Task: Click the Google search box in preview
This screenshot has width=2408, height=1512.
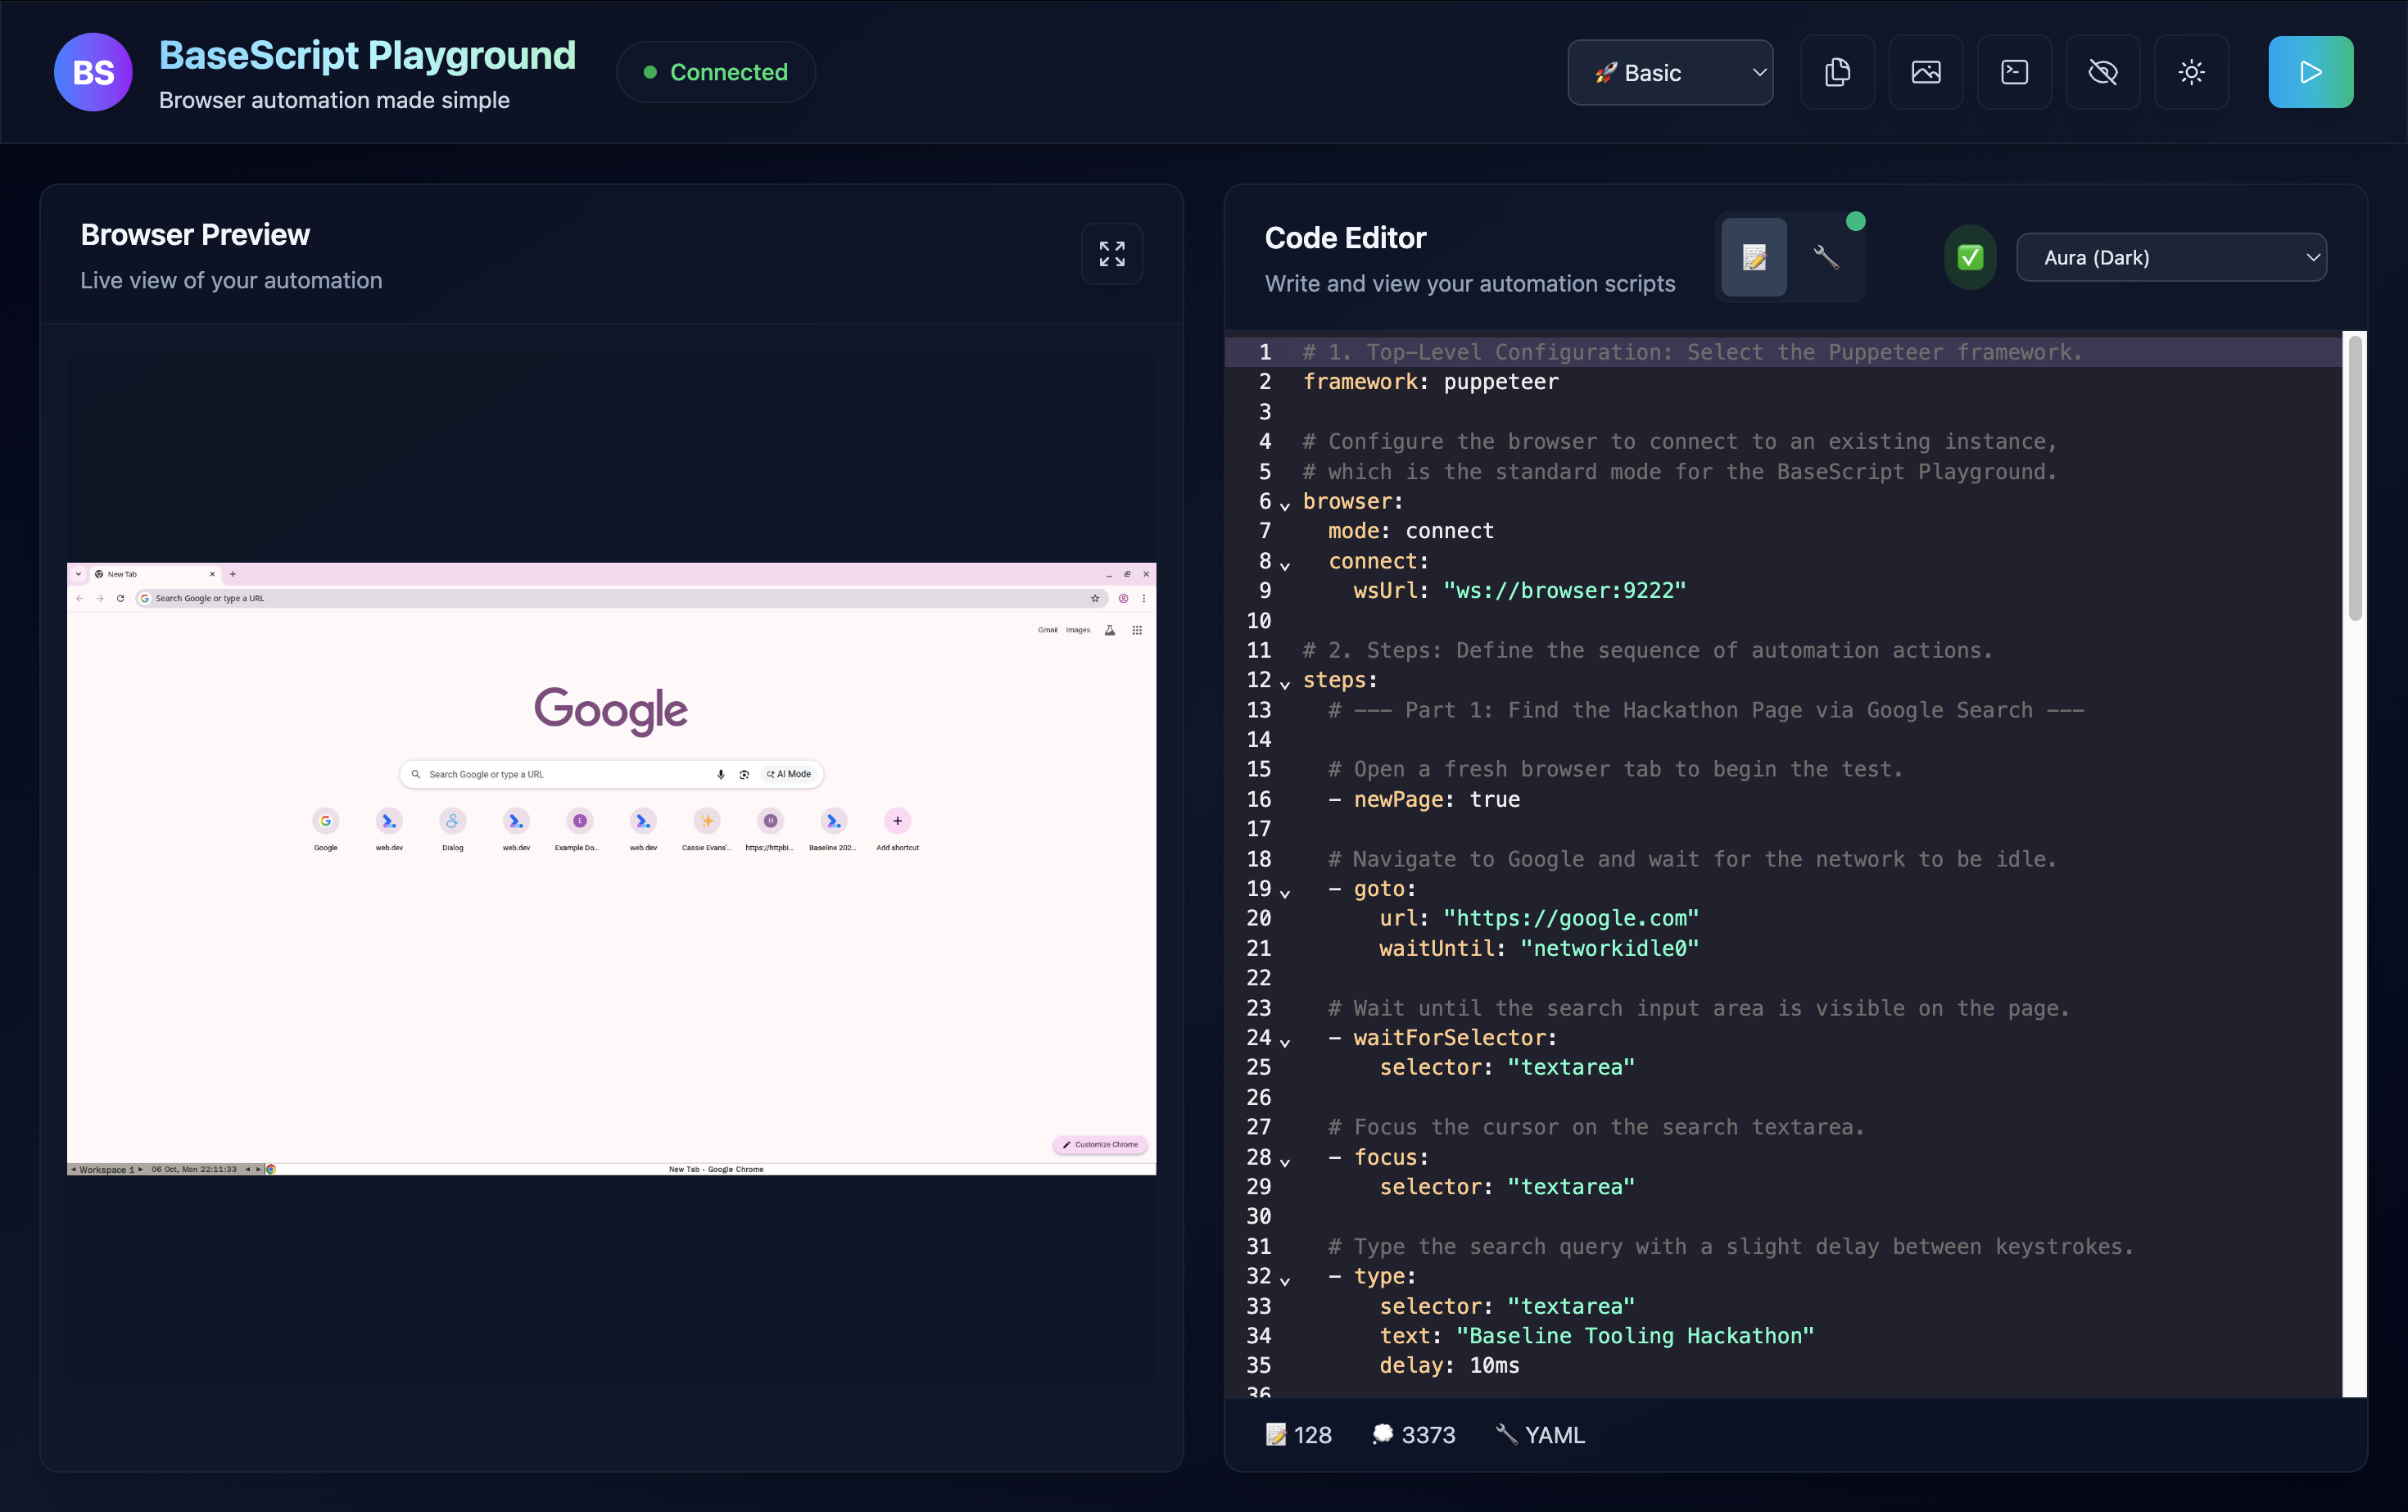Action: point(560,774)
